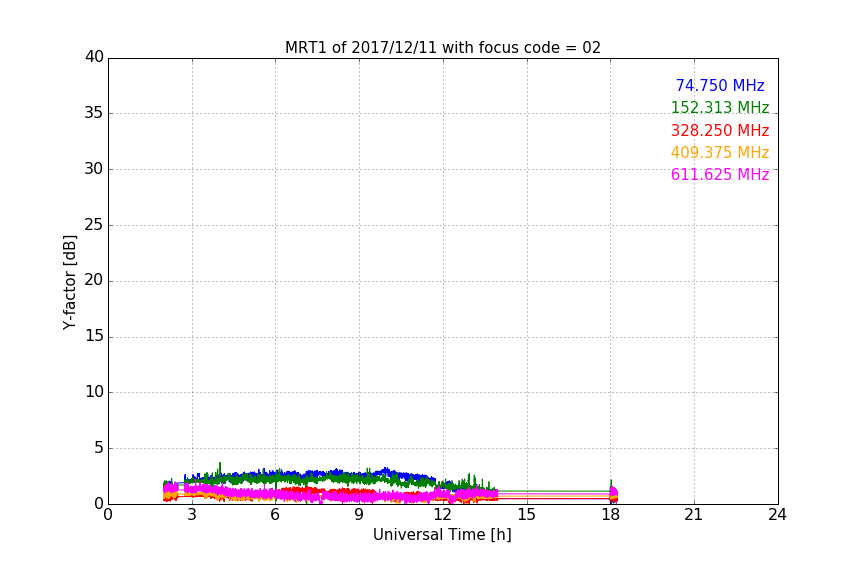Click the "Y-factor [dB]" axis label

tap(69, 282)
